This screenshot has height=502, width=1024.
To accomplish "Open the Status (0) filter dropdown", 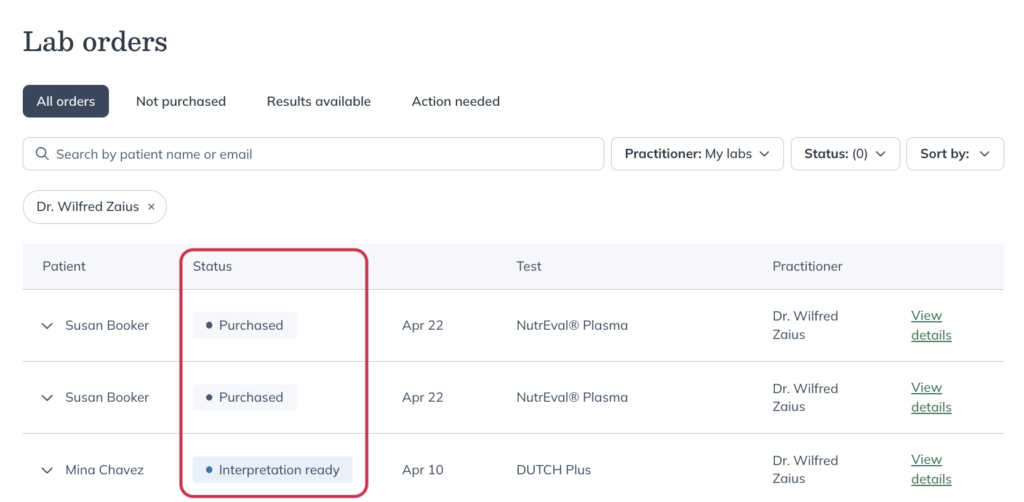I will (845, 154).
